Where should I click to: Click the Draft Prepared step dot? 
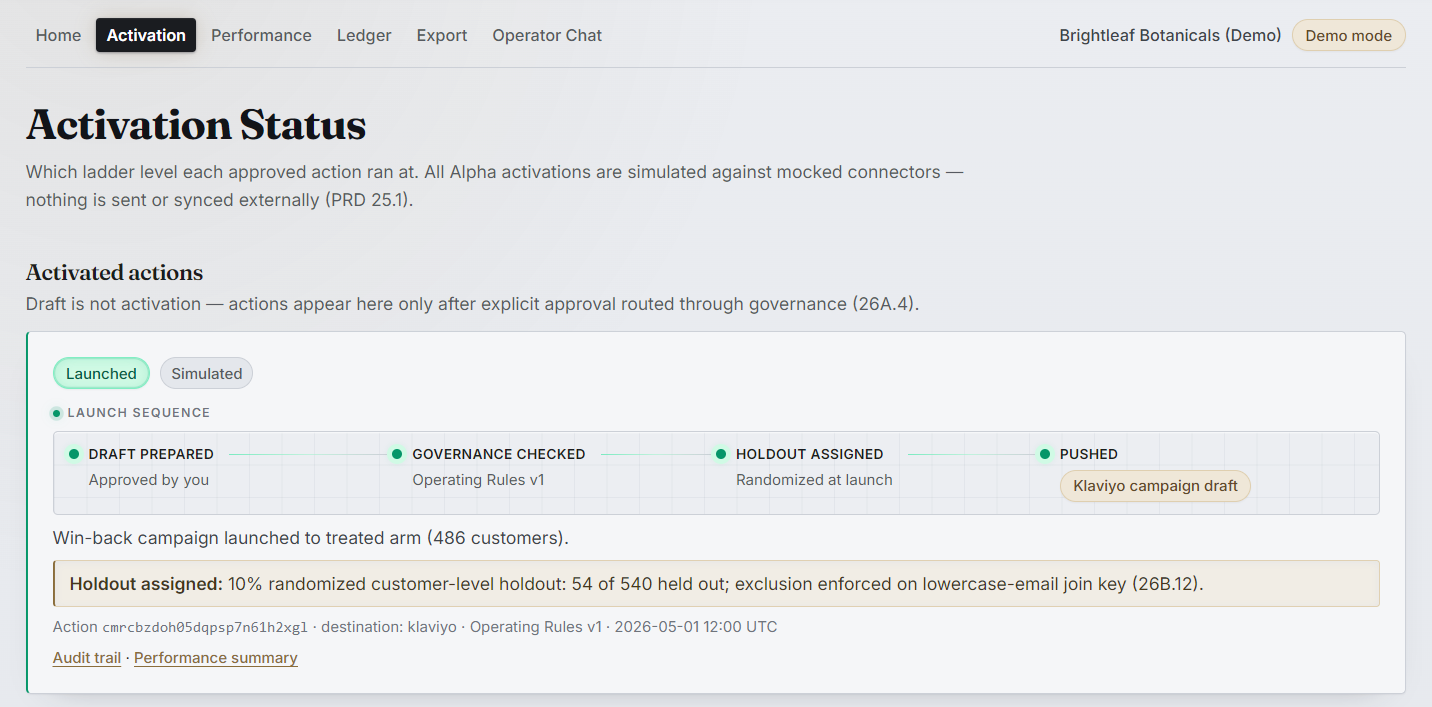[73, 454]
